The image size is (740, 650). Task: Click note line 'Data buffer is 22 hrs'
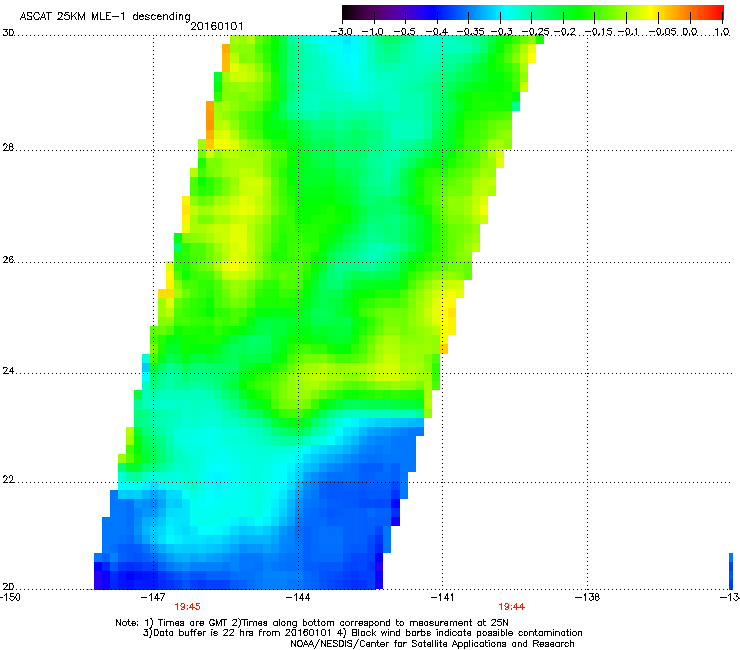tap(362, 633)
